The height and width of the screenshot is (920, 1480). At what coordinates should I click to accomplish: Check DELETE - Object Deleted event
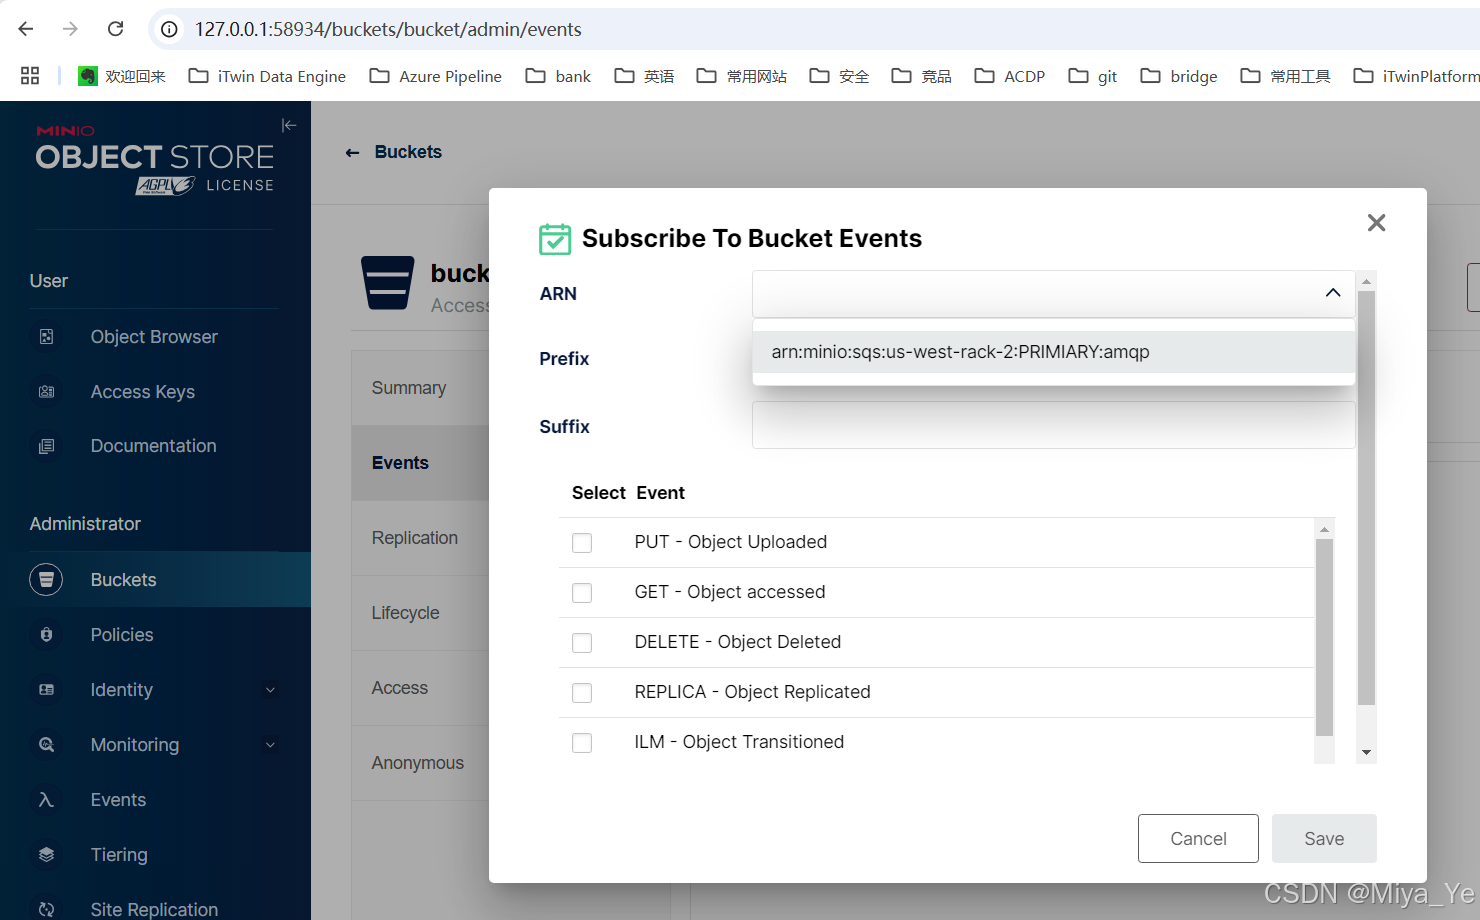(582, 643)
